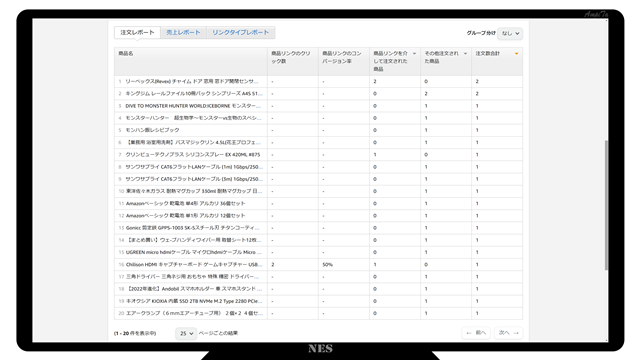Open the Andobil スマホホルダー link
Image resolution: width=640 pixels, height=360 pixels.
[x=194, y=289]
